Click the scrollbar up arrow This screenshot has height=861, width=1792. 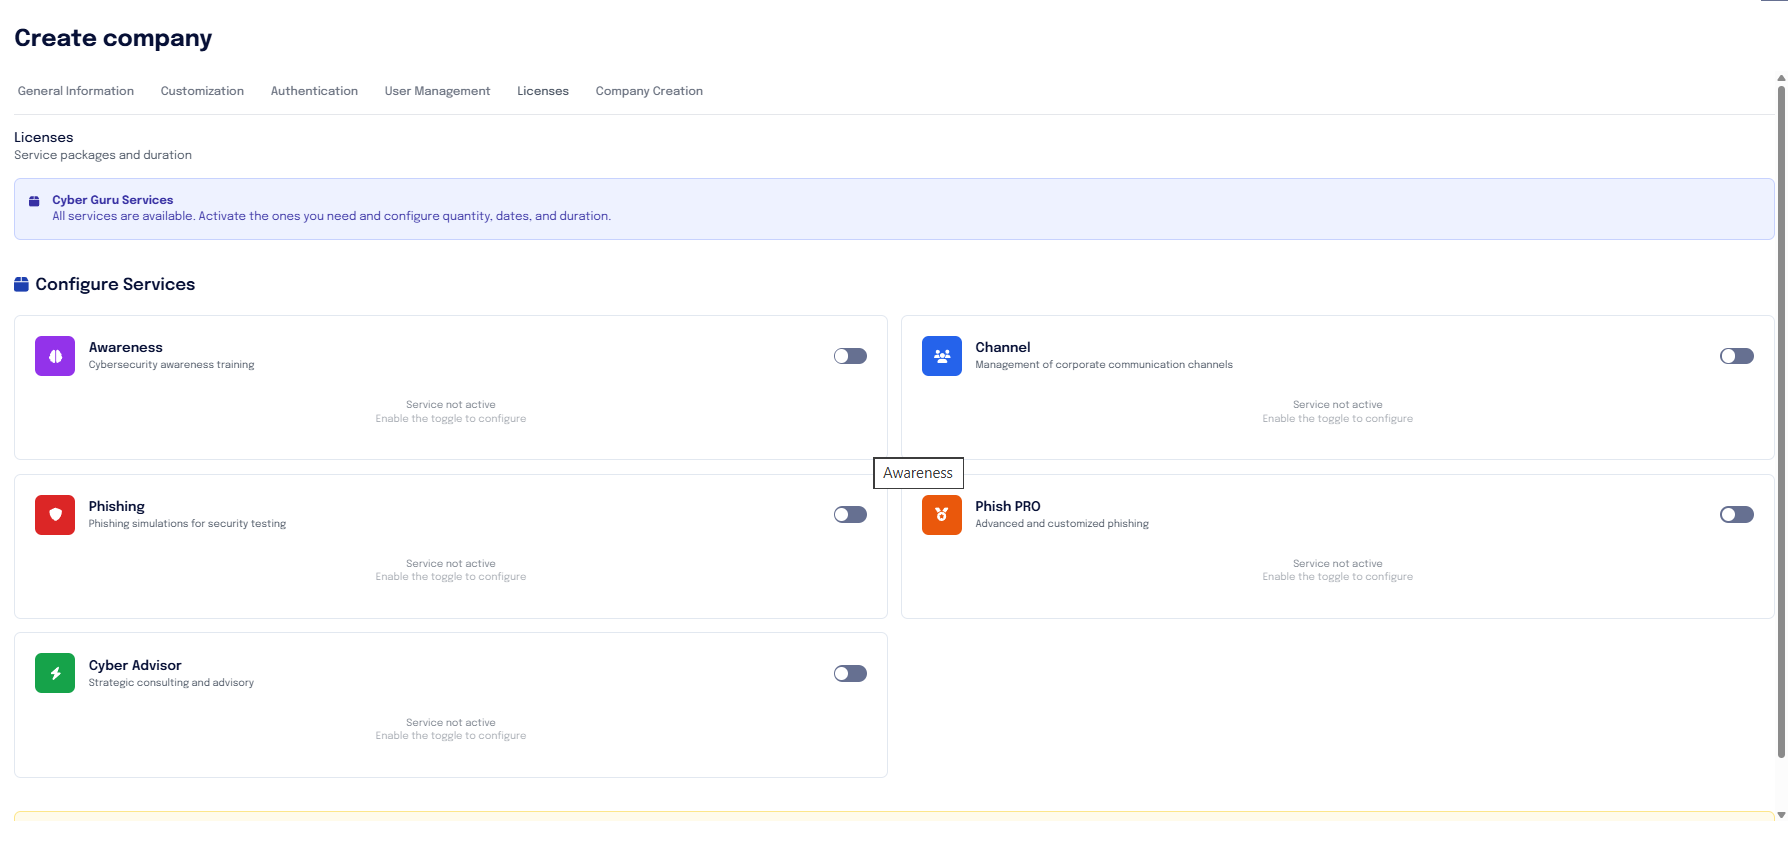pos(1781,77)
